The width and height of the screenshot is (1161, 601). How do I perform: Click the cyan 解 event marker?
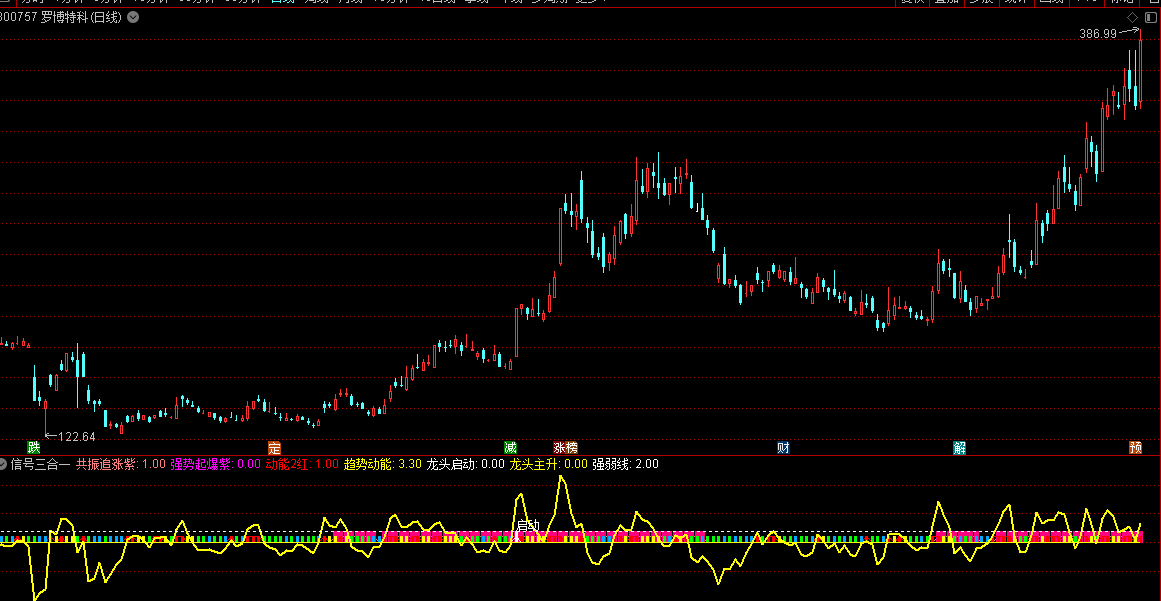pos(959,447)
